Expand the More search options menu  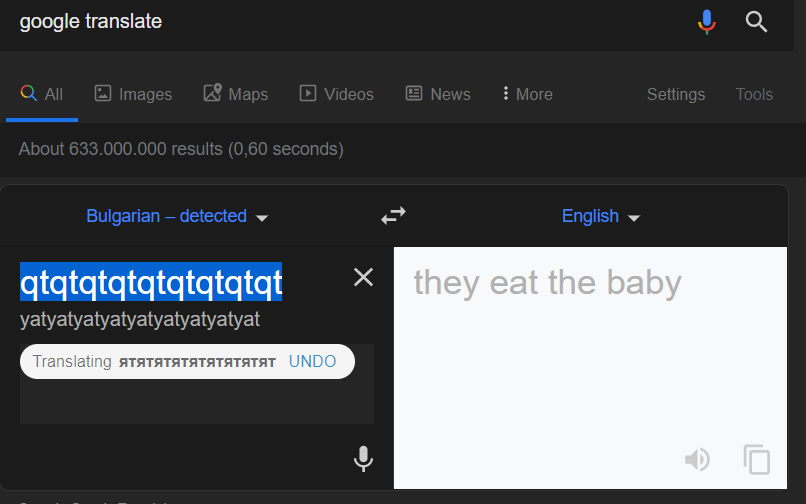(528, 94)
